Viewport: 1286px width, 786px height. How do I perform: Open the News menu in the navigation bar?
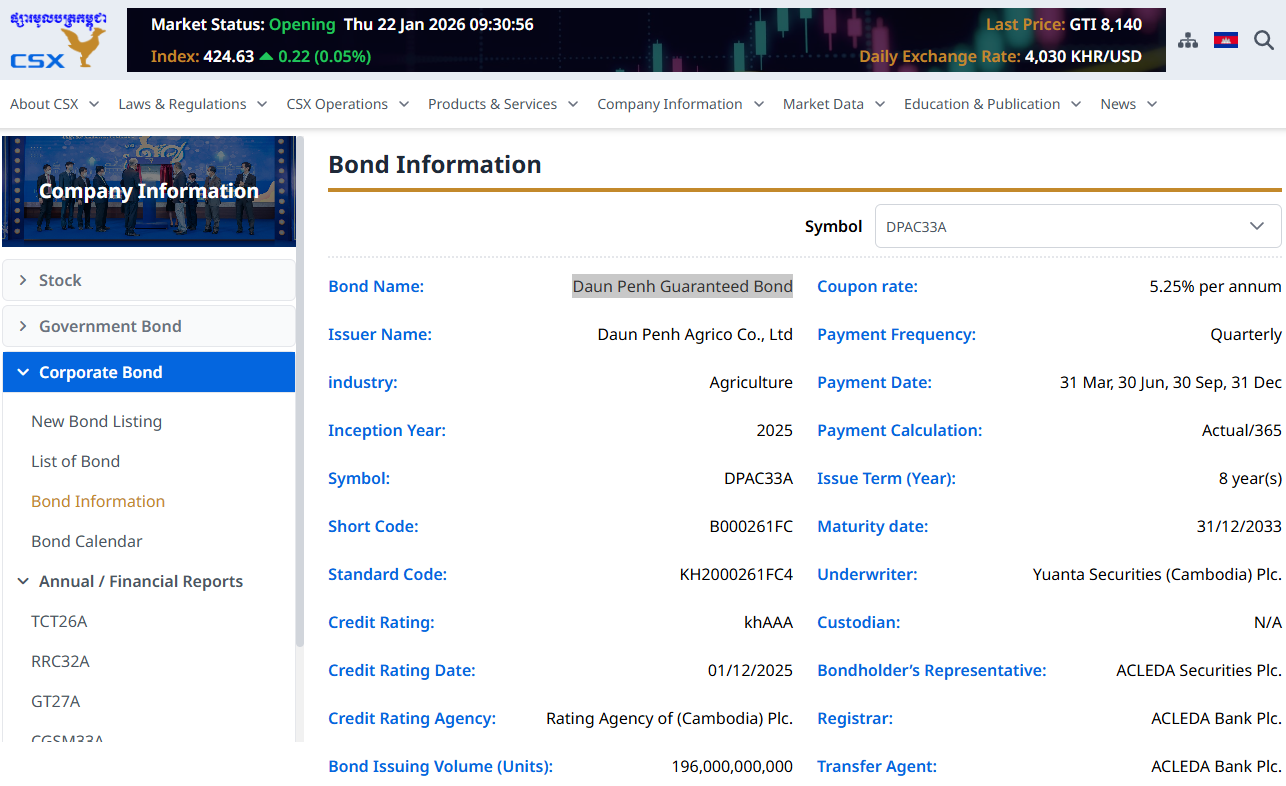pos(1128,104)
